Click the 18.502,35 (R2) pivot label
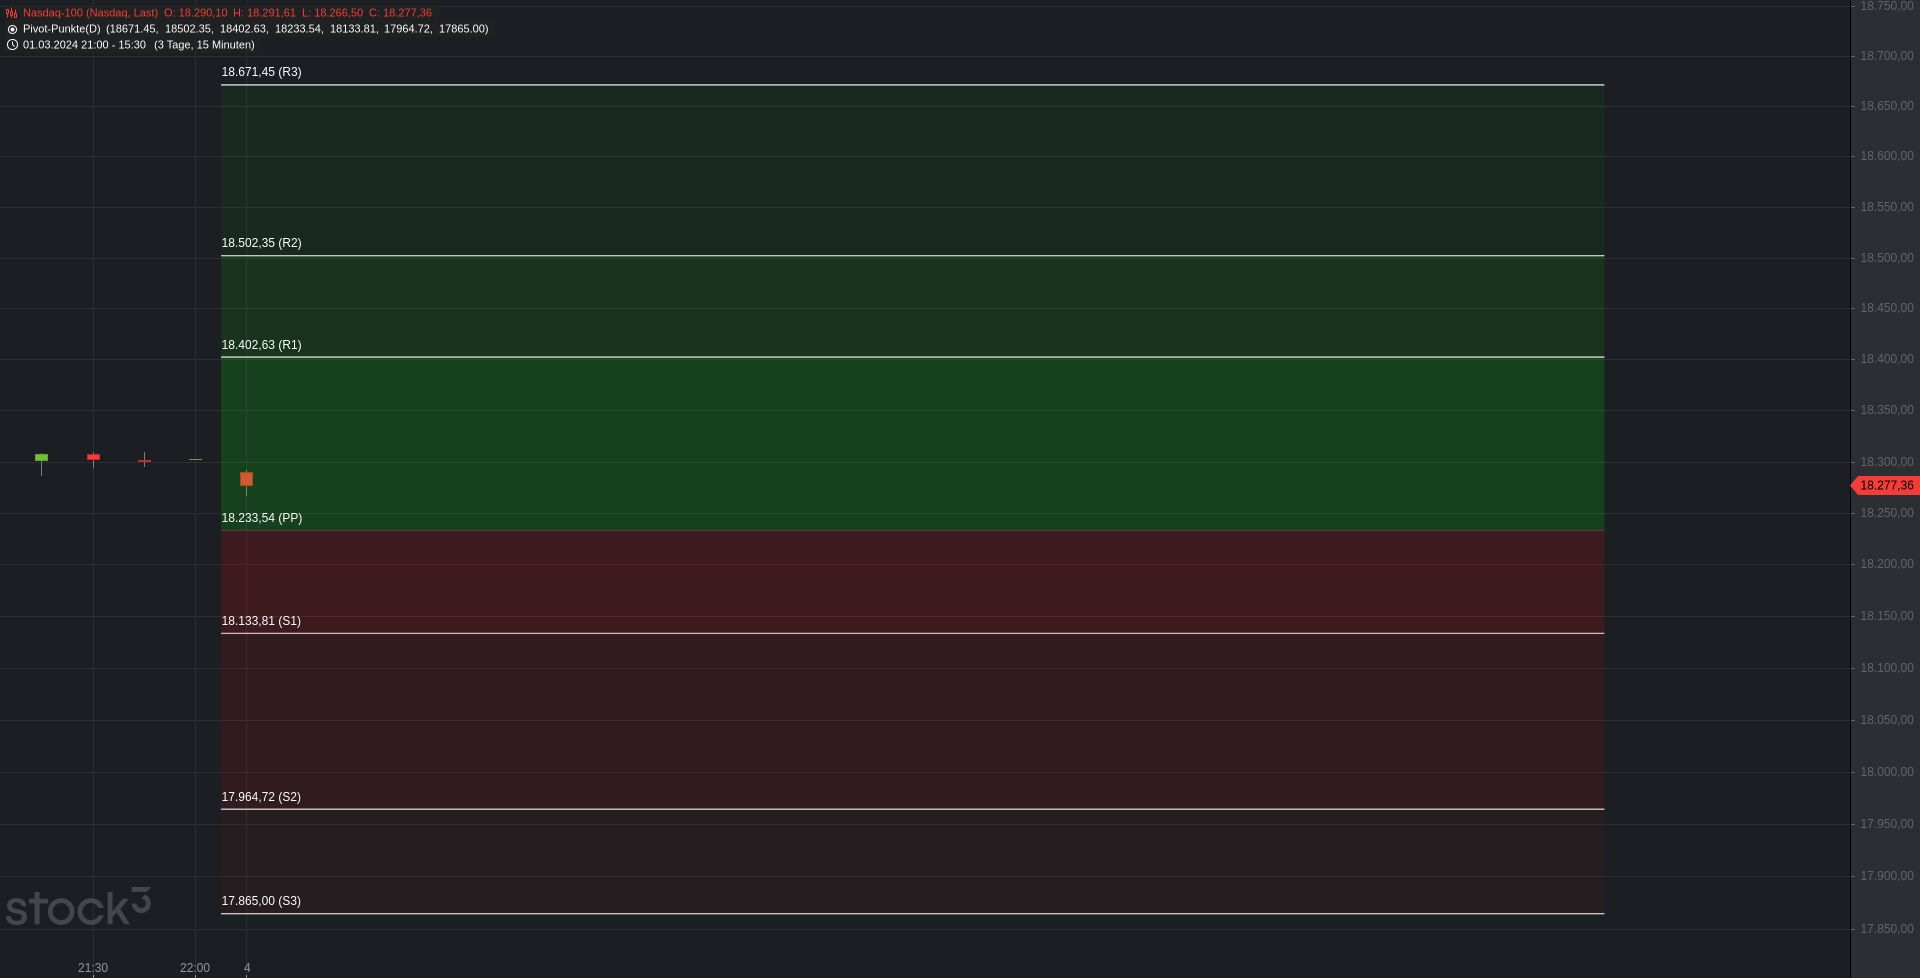The image size is (1920, 978). (261, 243)
